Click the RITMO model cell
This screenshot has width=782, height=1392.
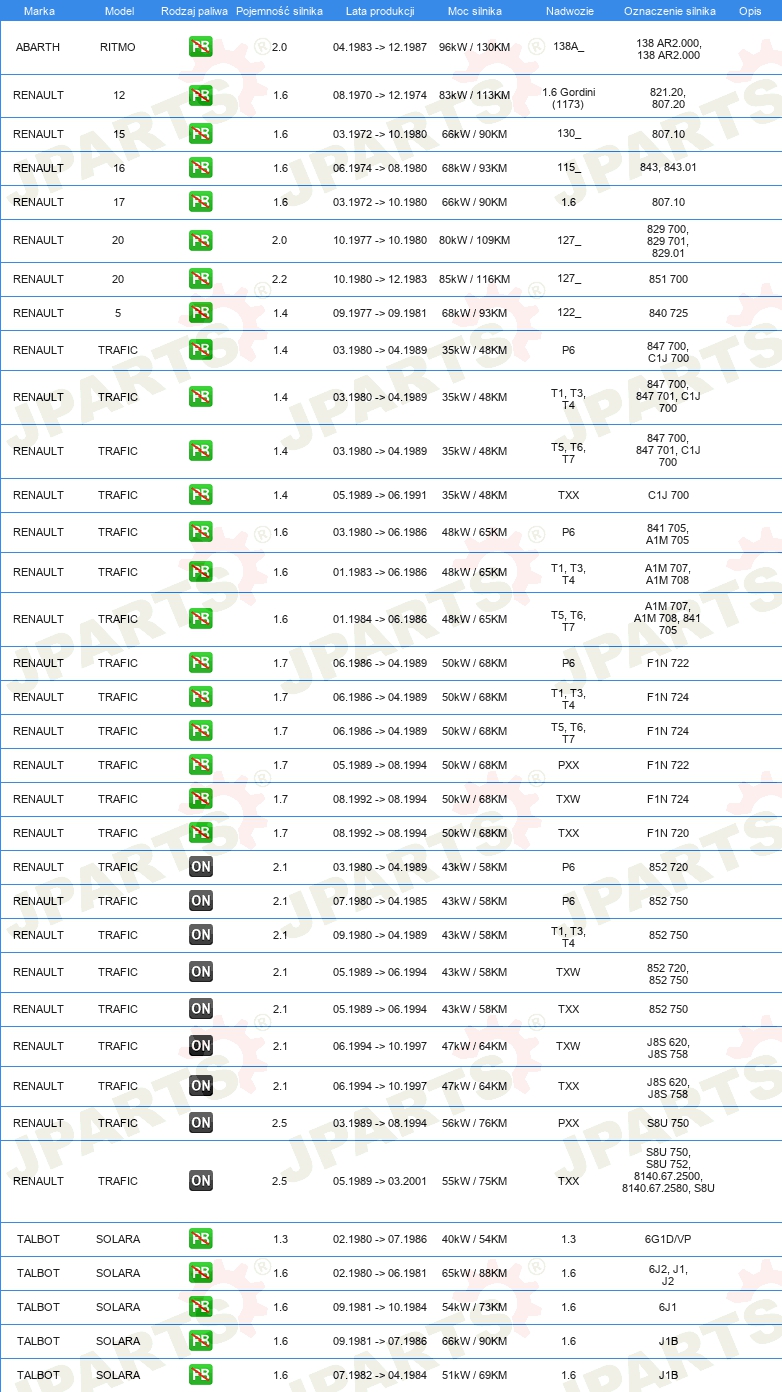118,47
